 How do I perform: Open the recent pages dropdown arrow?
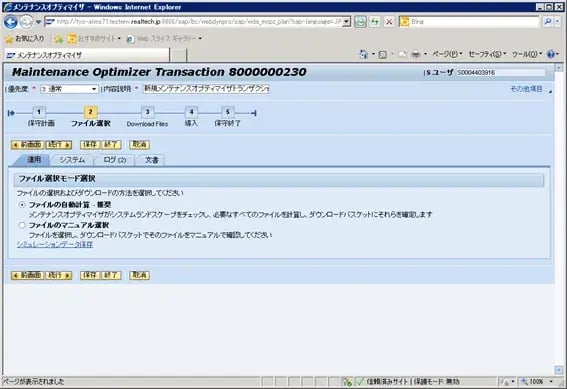(38, 22)
